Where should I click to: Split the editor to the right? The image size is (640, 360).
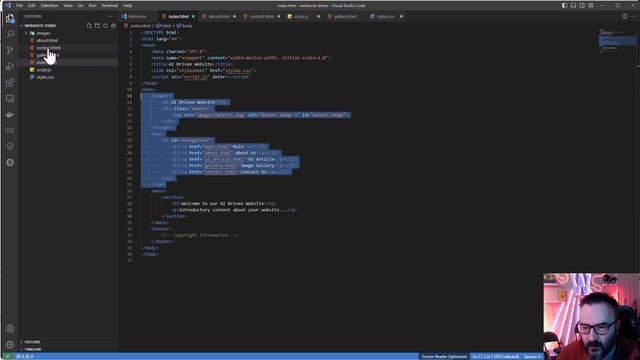tap(624, 16)
